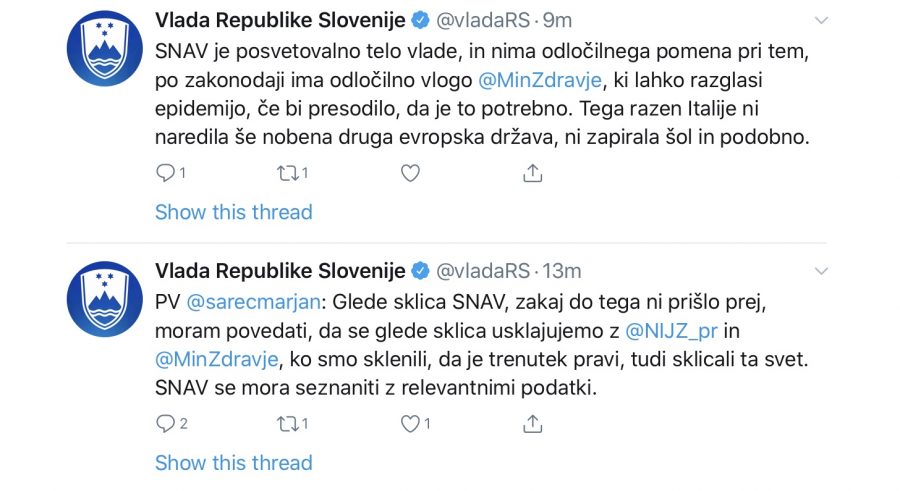Screen dimensions: 900x491
Task: Share the first tweet about epidemic declaration
Action: [533, 173]
